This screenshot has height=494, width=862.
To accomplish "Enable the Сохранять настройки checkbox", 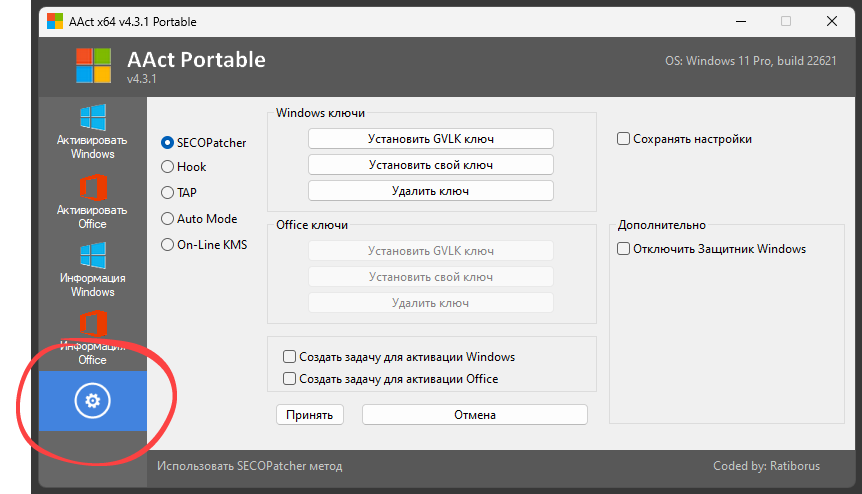I will click(x=624, y=140).
